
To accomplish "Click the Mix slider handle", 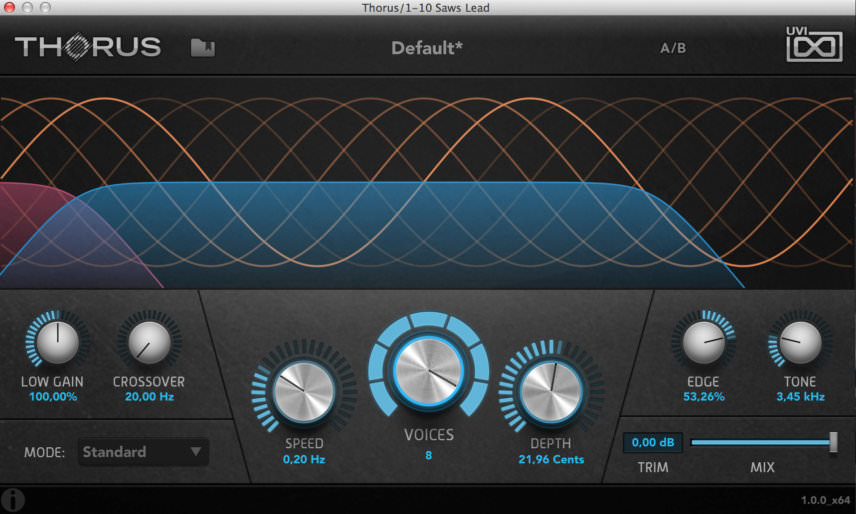I will [833, 441].
